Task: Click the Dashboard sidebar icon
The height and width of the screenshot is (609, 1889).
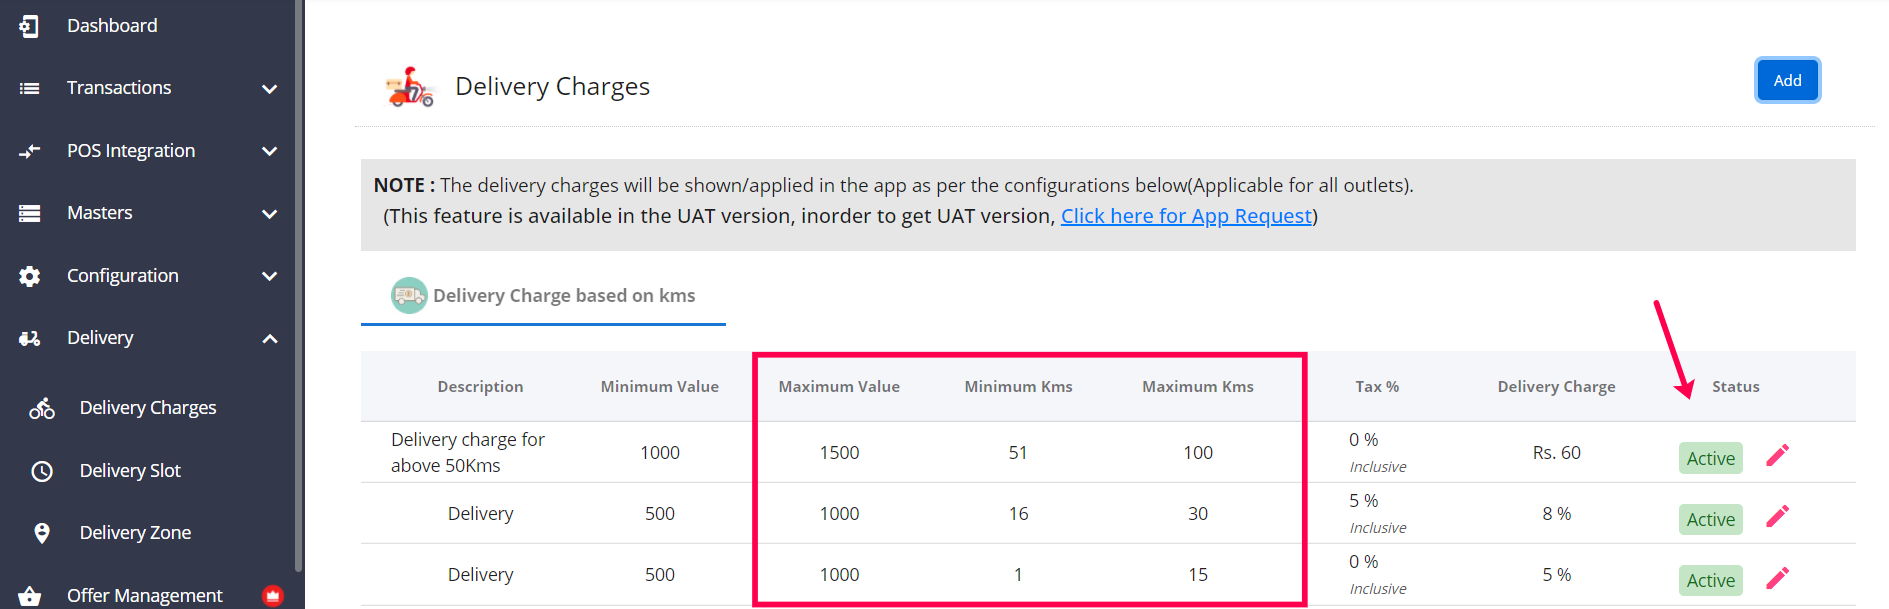Action: 29,26
